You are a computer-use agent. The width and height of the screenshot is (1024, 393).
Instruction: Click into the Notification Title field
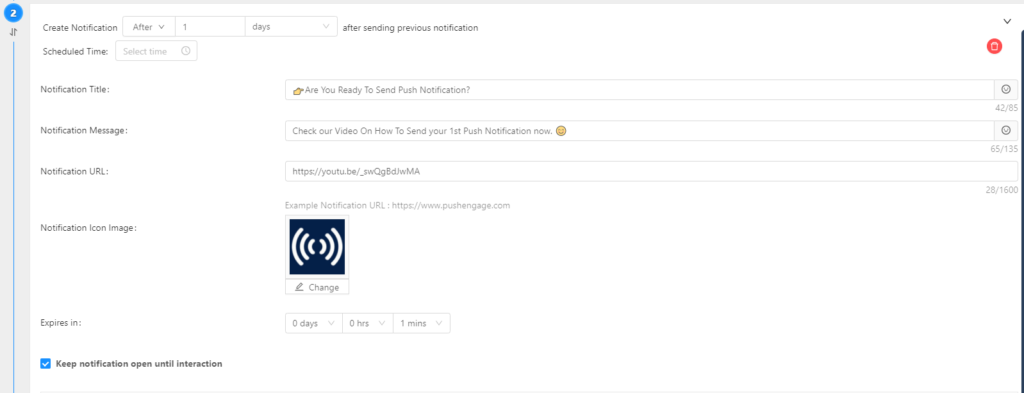[639, 89]
